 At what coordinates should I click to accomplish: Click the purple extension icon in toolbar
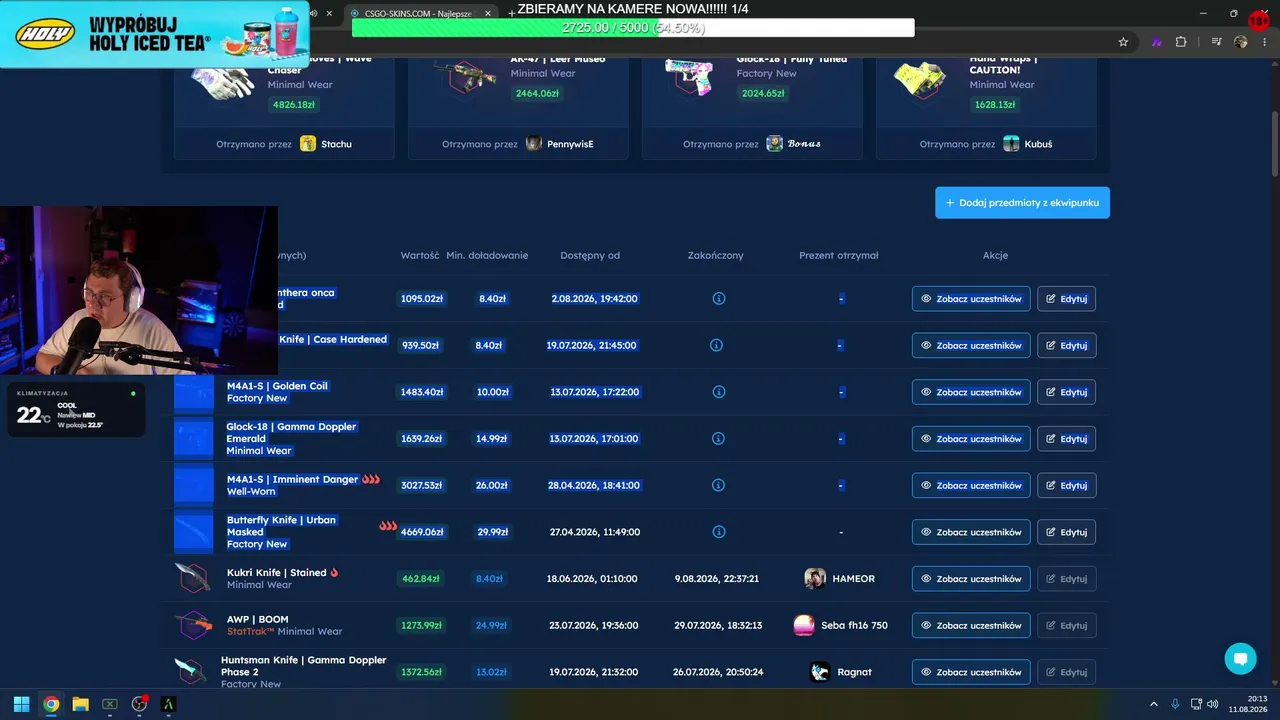1157,42
